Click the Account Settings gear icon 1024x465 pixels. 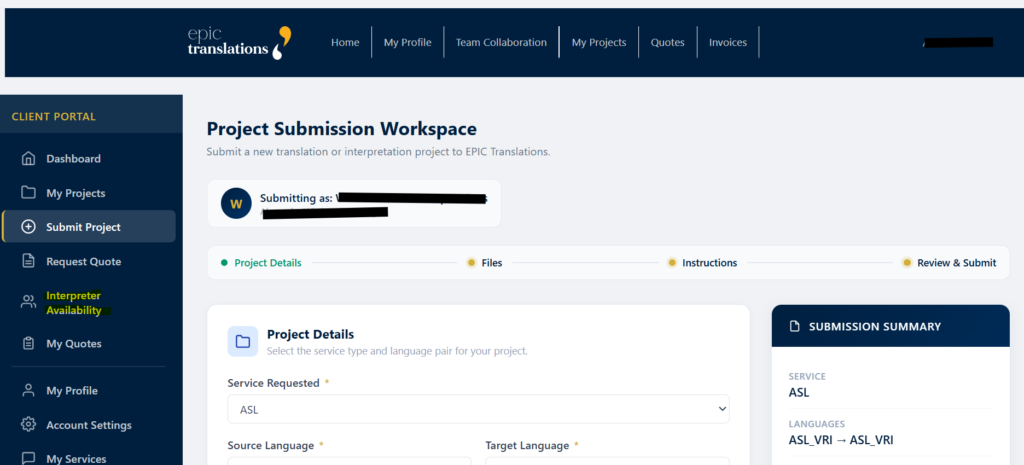coord(28,425)
